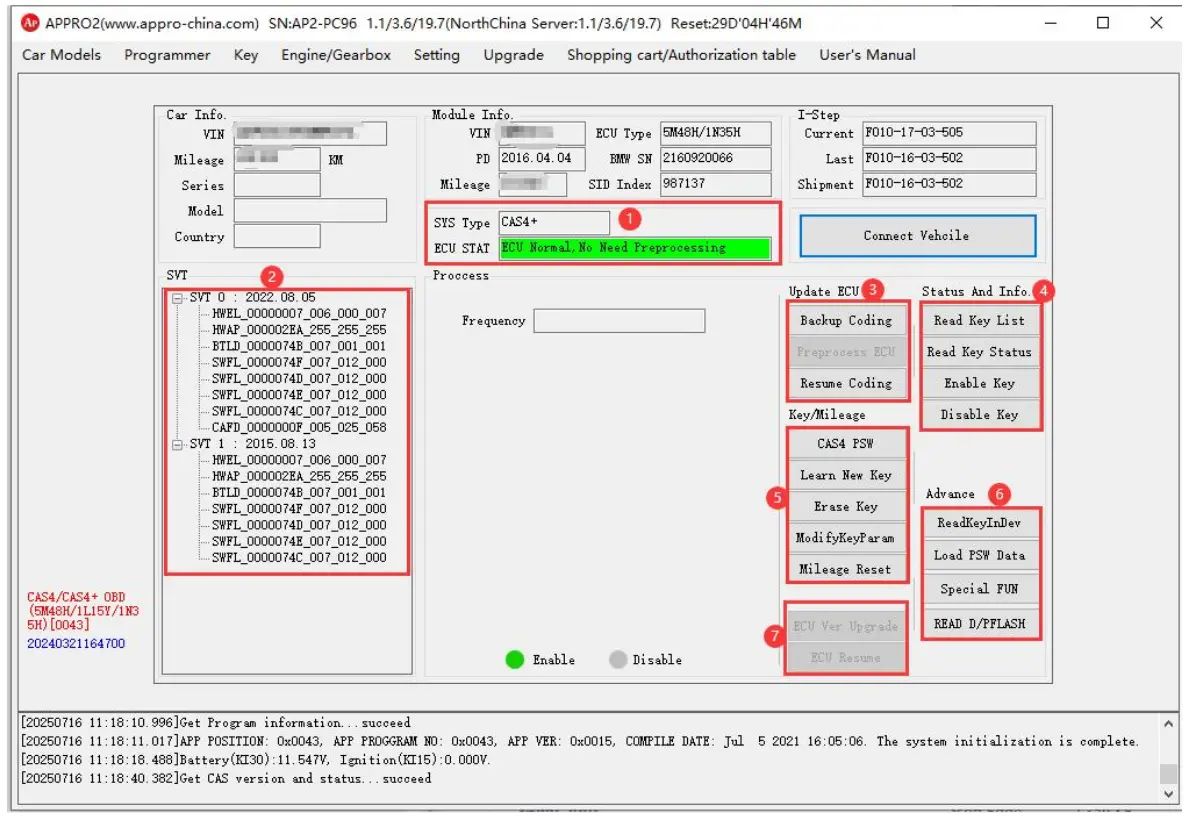Click the Backup Coding button
The height and width of the screenshot is (820, 1186).
(x=846, y=320)
